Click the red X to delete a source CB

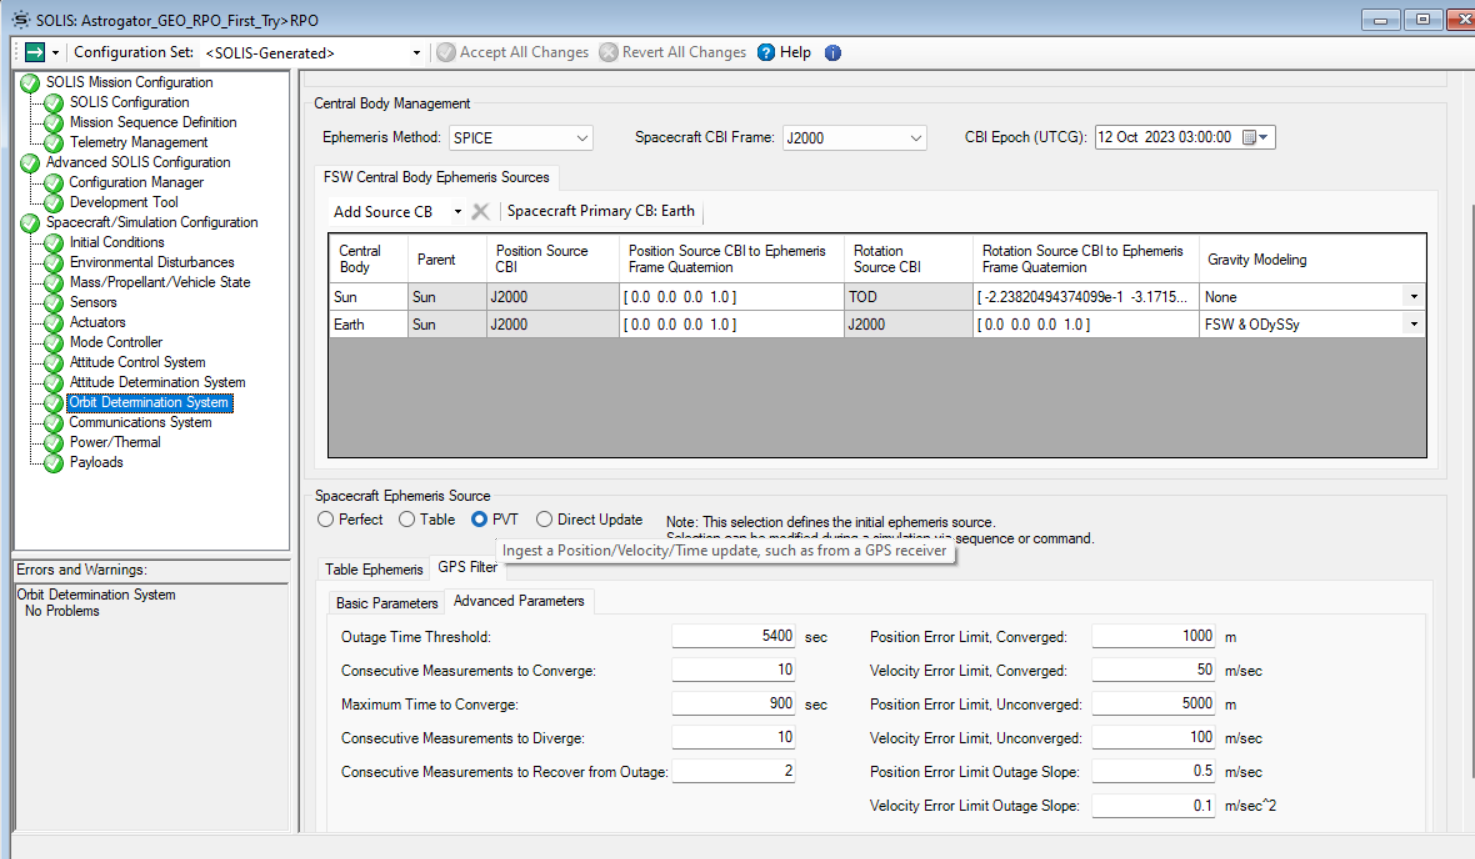point(480,211)
